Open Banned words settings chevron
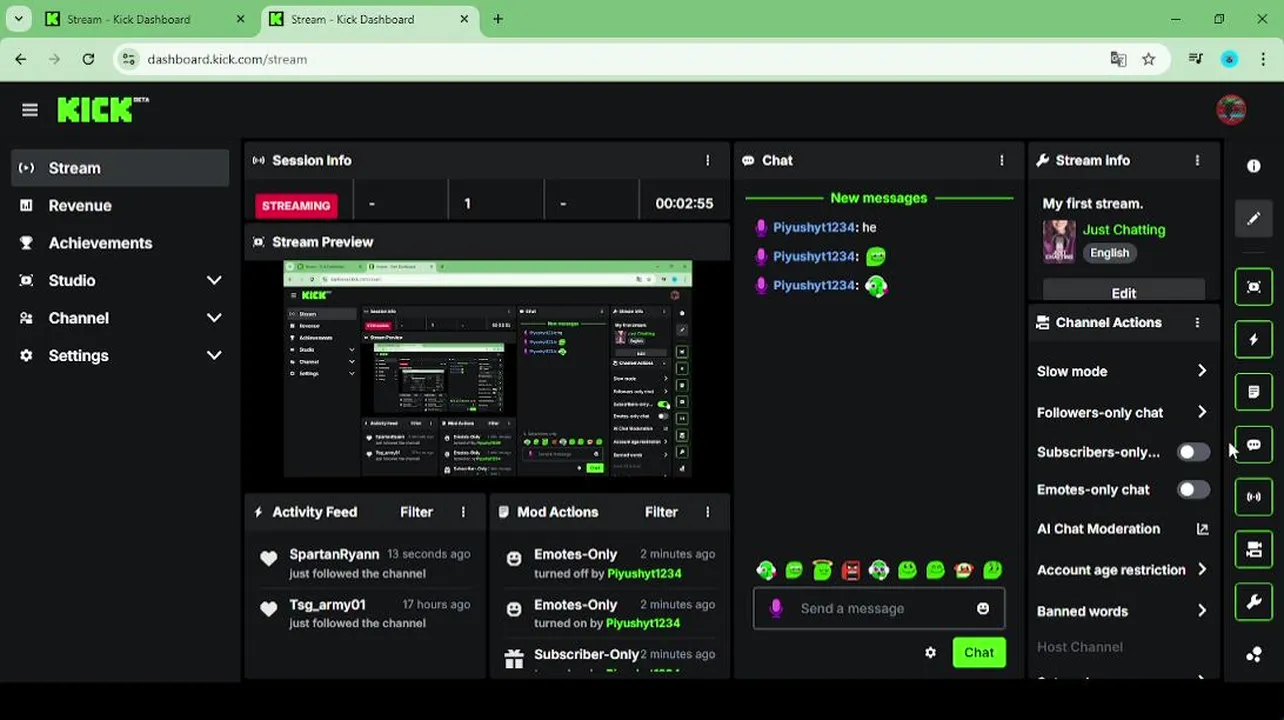 (x=1202, y=611)
